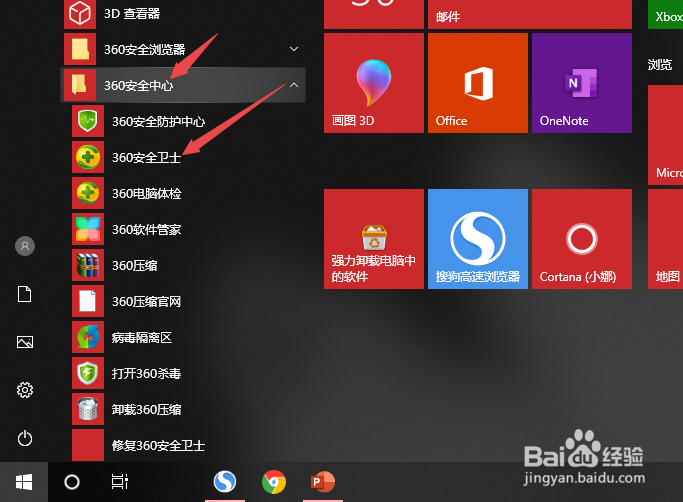The image size is (683, 502).
Task: Click the 360安全浏览器 folder name
Action: click(145, 50)
